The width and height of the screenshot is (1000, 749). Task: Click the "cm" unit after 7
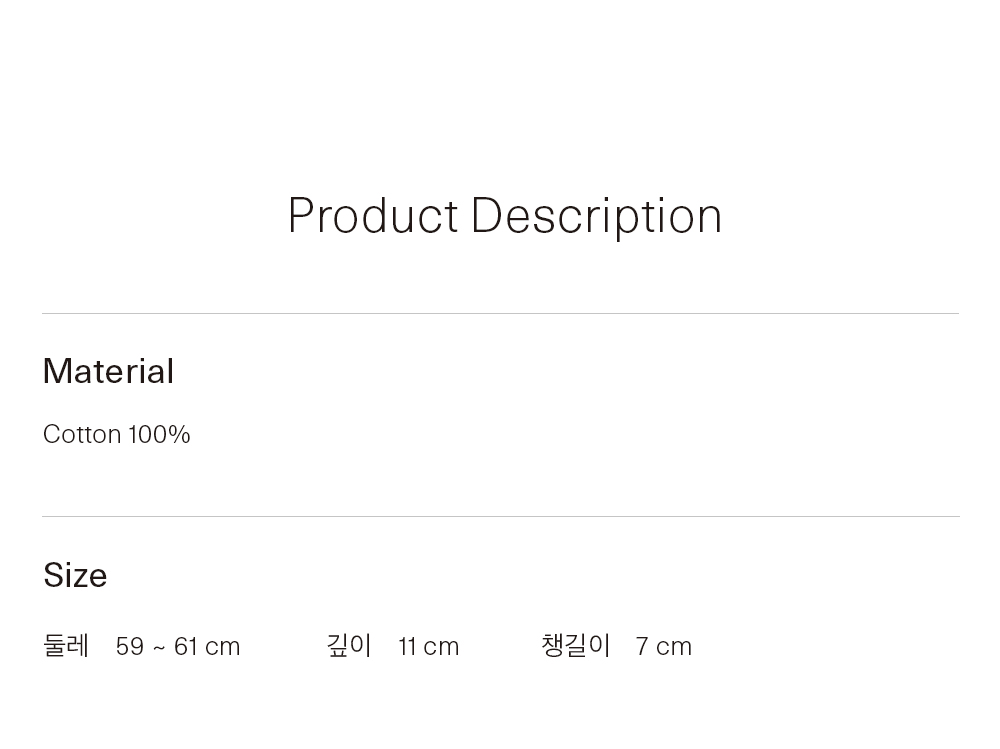[x=674, y=646]
